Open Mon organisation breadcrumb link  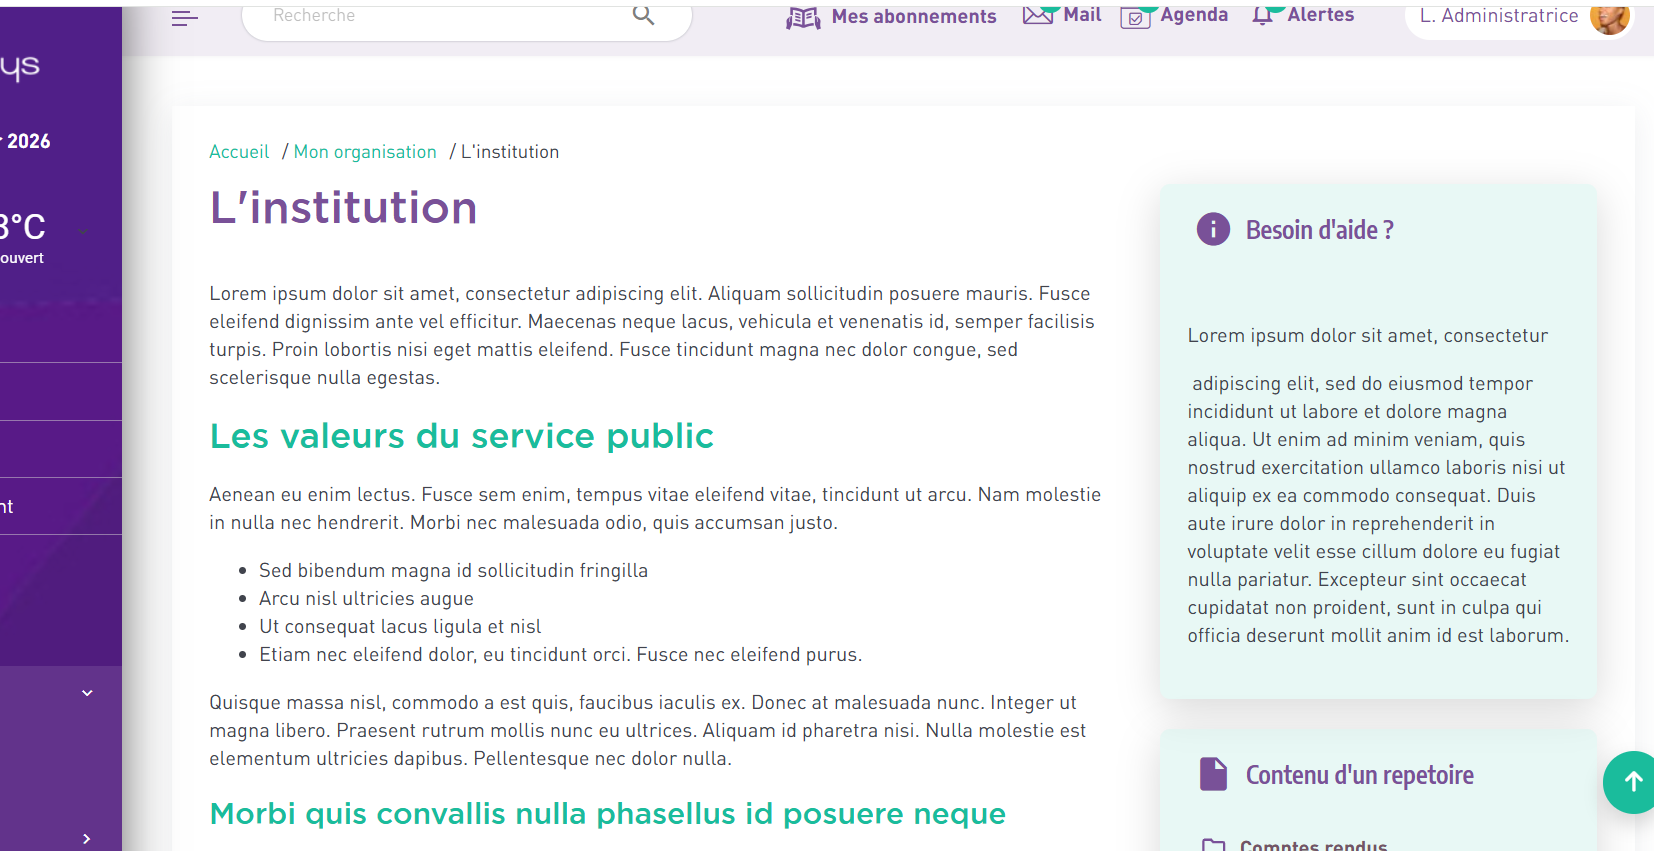click(365, 152)
